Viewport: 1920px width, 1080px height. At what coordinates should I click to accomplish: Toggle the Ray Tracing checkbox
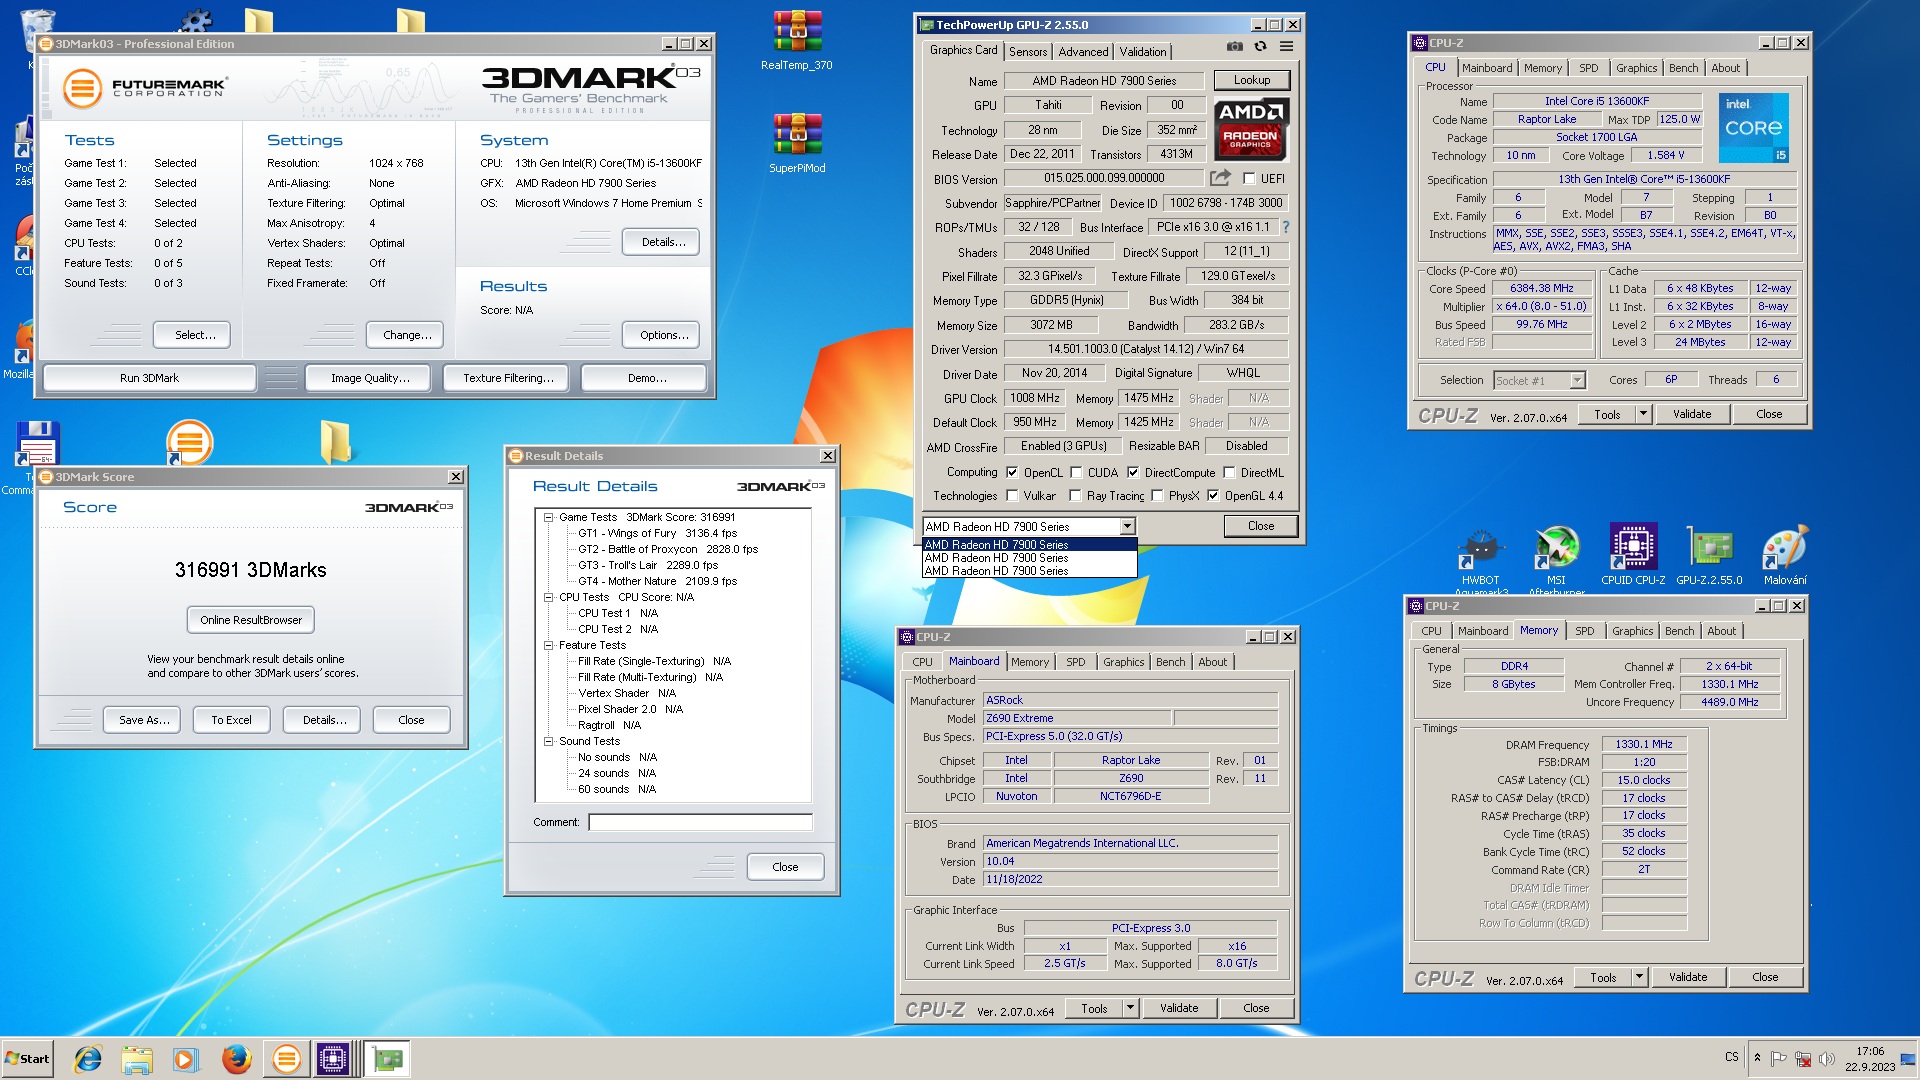click(1075, 496)
